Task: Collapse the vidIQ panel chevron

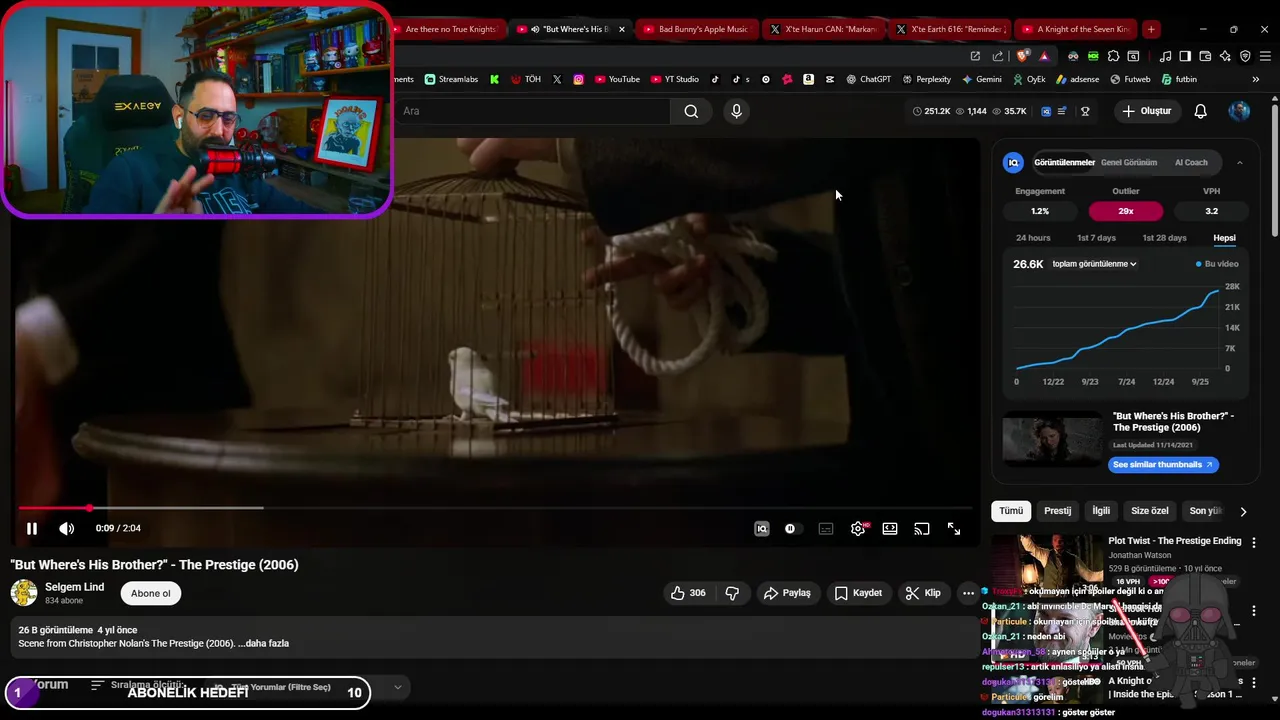Action: coord(1239,162)
